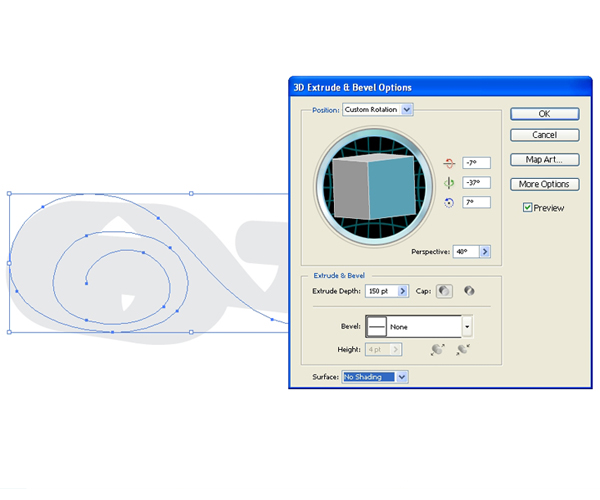Open the Perspective slider arrow
The width and height of the screenshot is (600, 500).
(x=485, y=251)
